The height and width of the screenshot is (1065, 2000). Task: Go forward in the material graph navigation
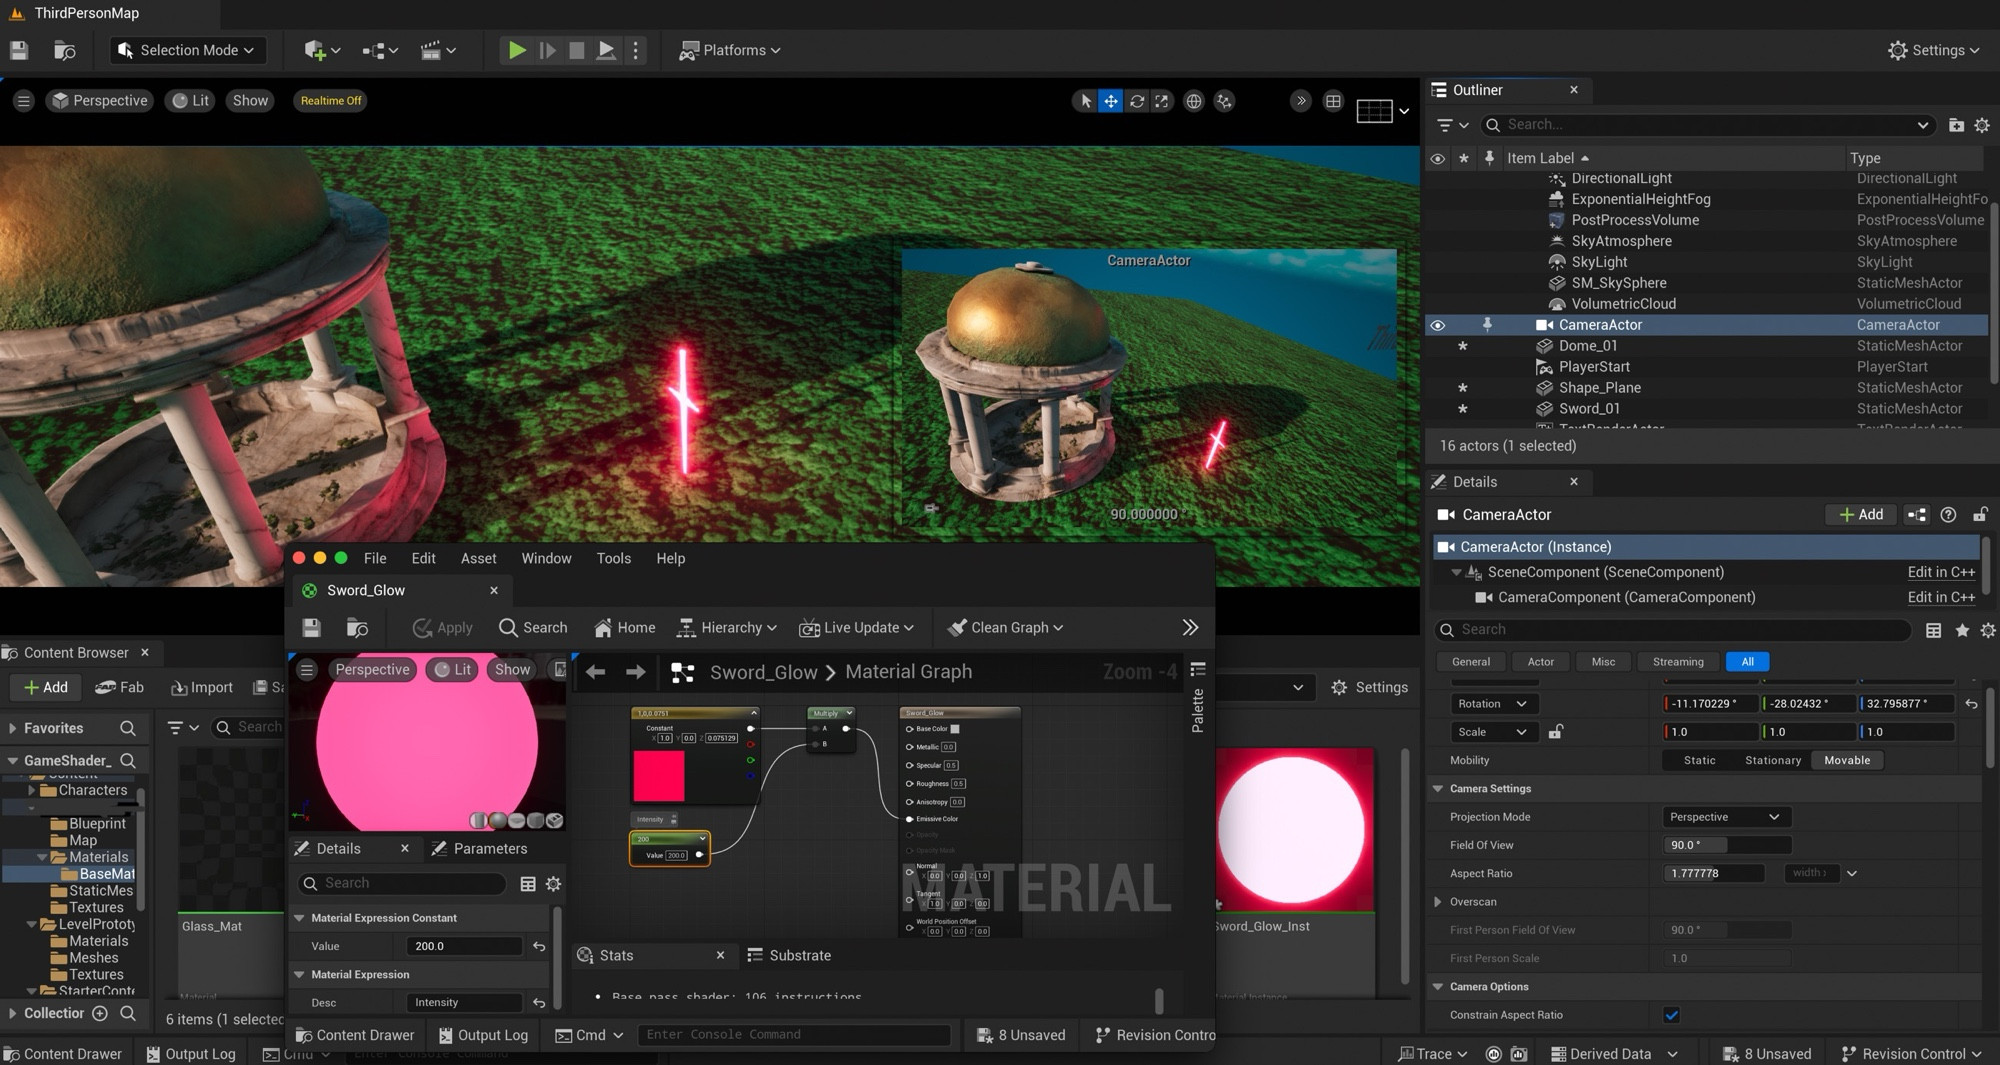coord(635,672)
